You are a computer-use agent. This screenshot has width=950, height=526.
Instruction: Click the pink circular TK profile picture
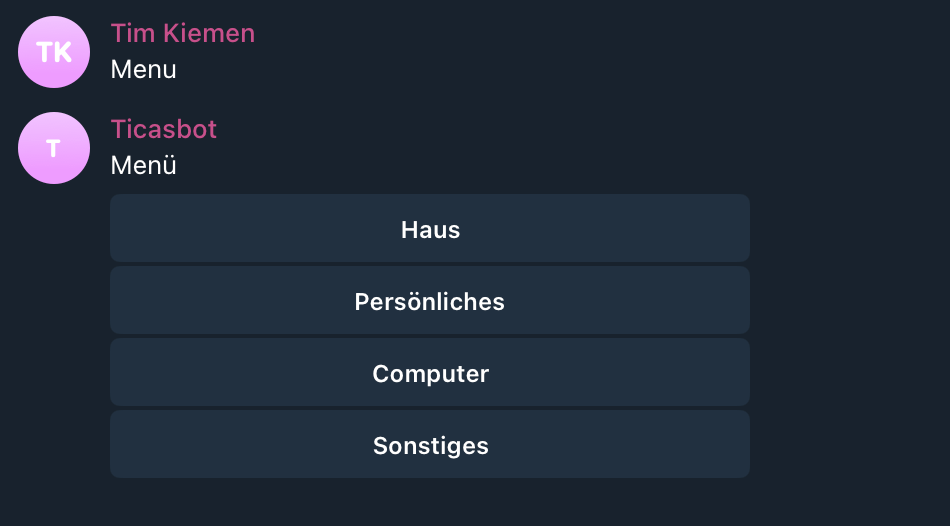click(x=54, y=52)
